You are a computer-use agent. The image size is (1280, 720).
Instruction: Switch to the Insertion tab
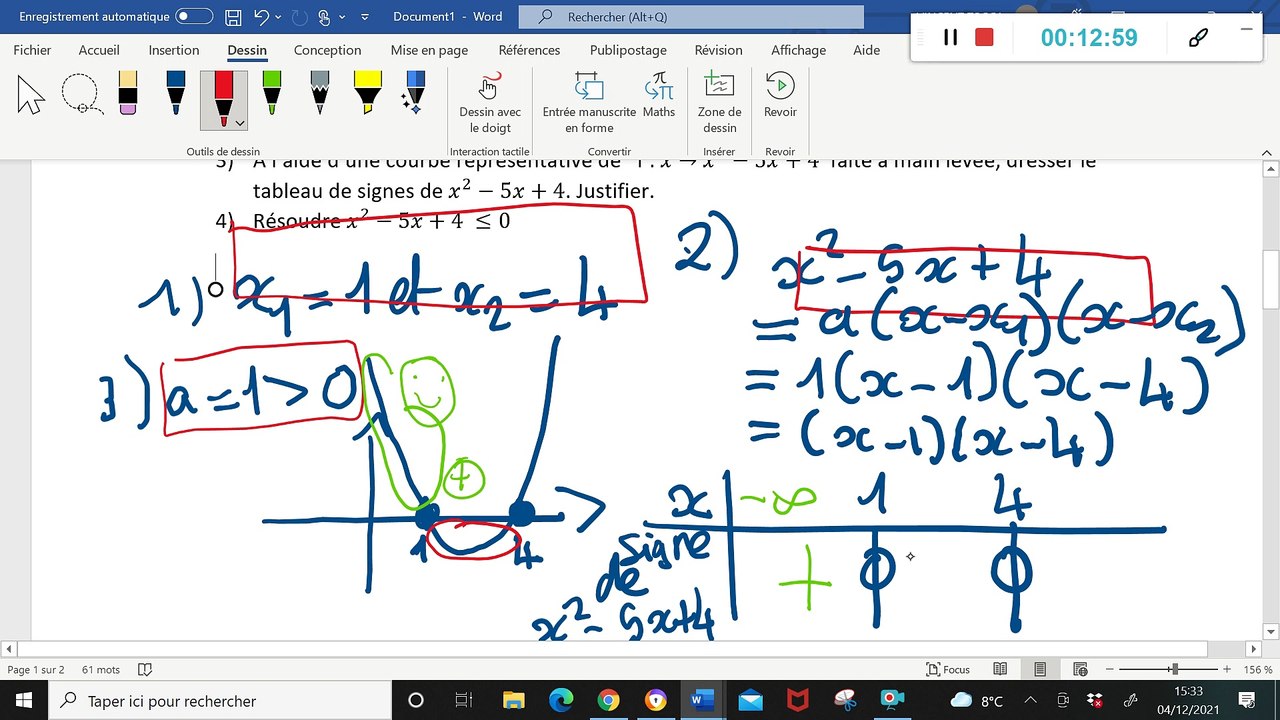[174, 50]
